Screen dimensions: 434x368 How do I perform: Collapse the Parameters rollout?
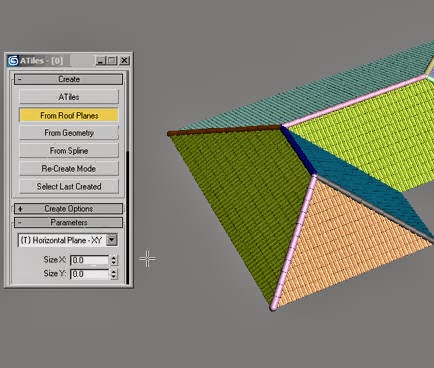(68, 222)
